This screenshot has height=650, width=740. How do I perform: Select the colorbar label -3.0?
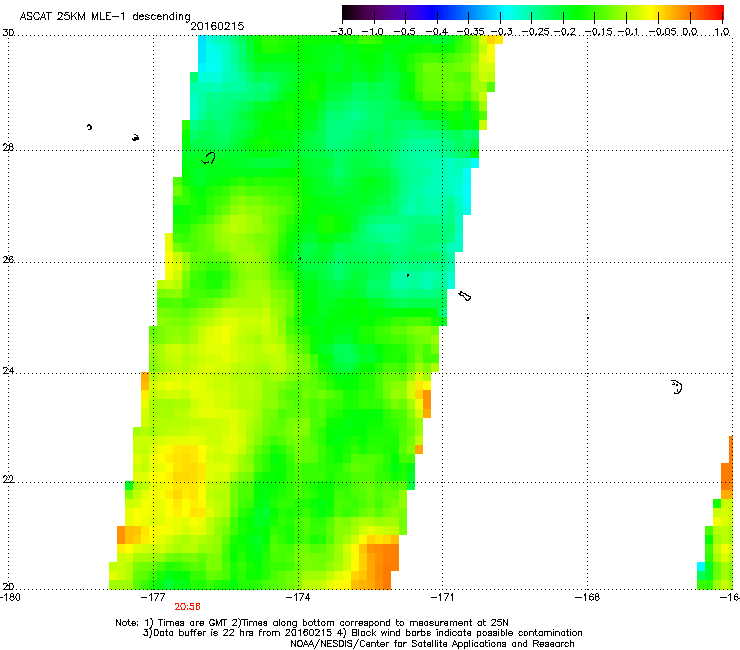coord(341,32)
